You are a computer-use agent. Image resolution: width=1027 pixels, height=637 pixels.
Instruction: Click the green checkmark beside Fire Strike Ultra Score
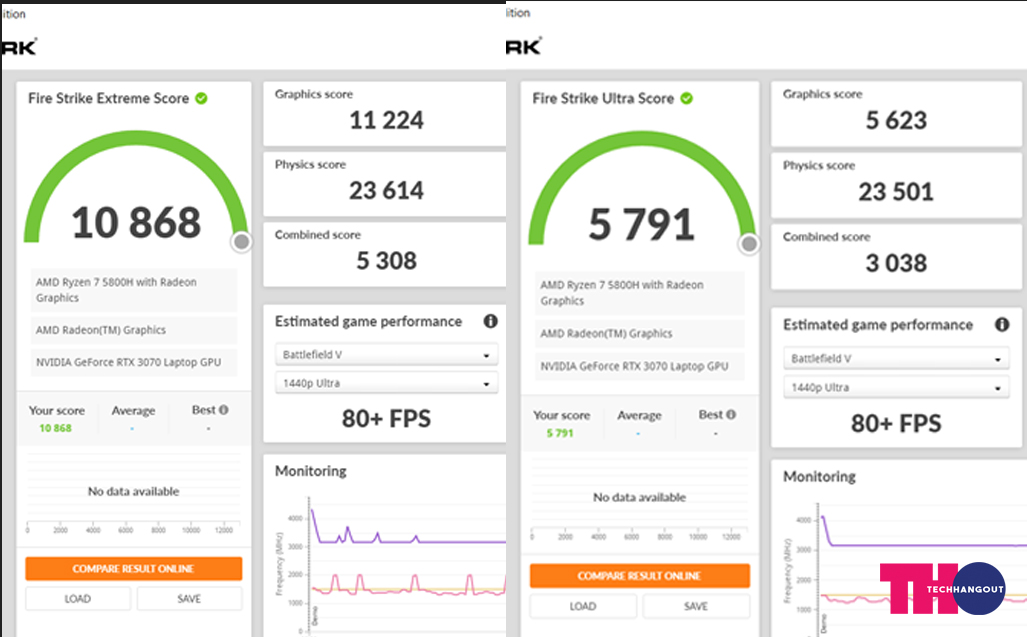click(686, 98)
